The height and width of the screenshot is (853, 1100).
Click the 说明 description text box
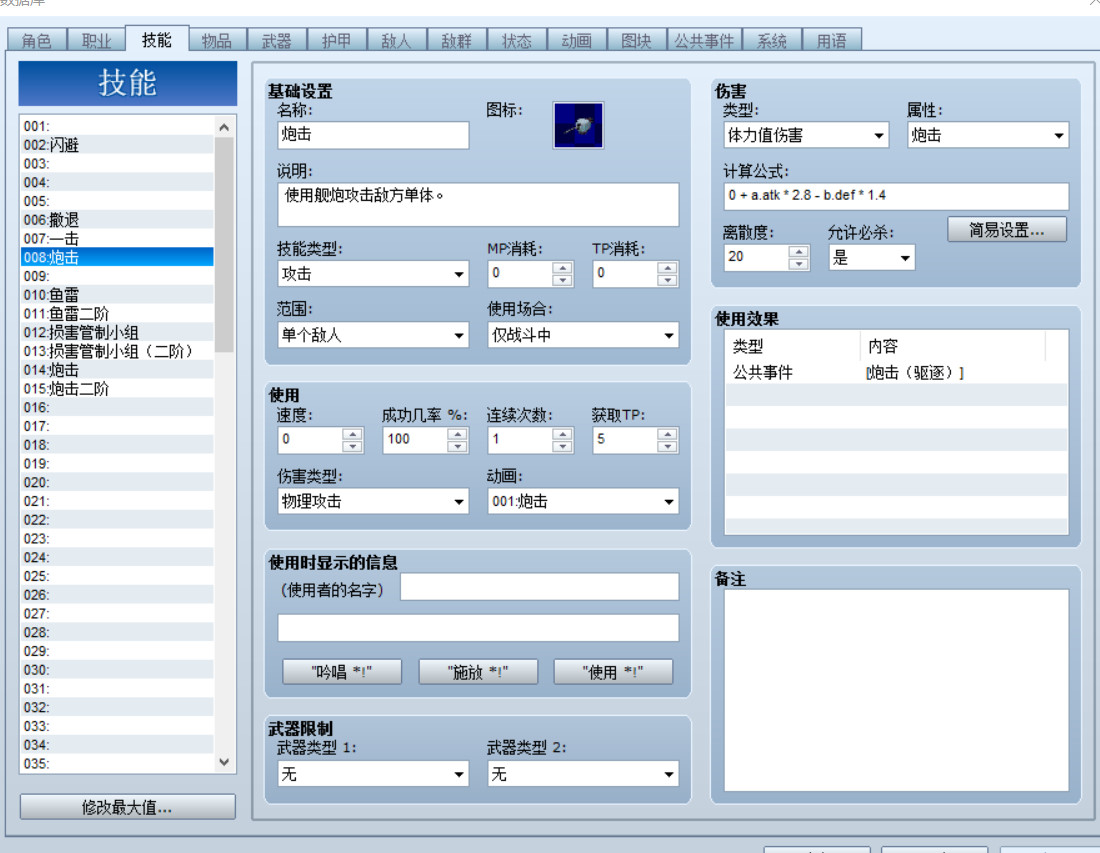478,204
